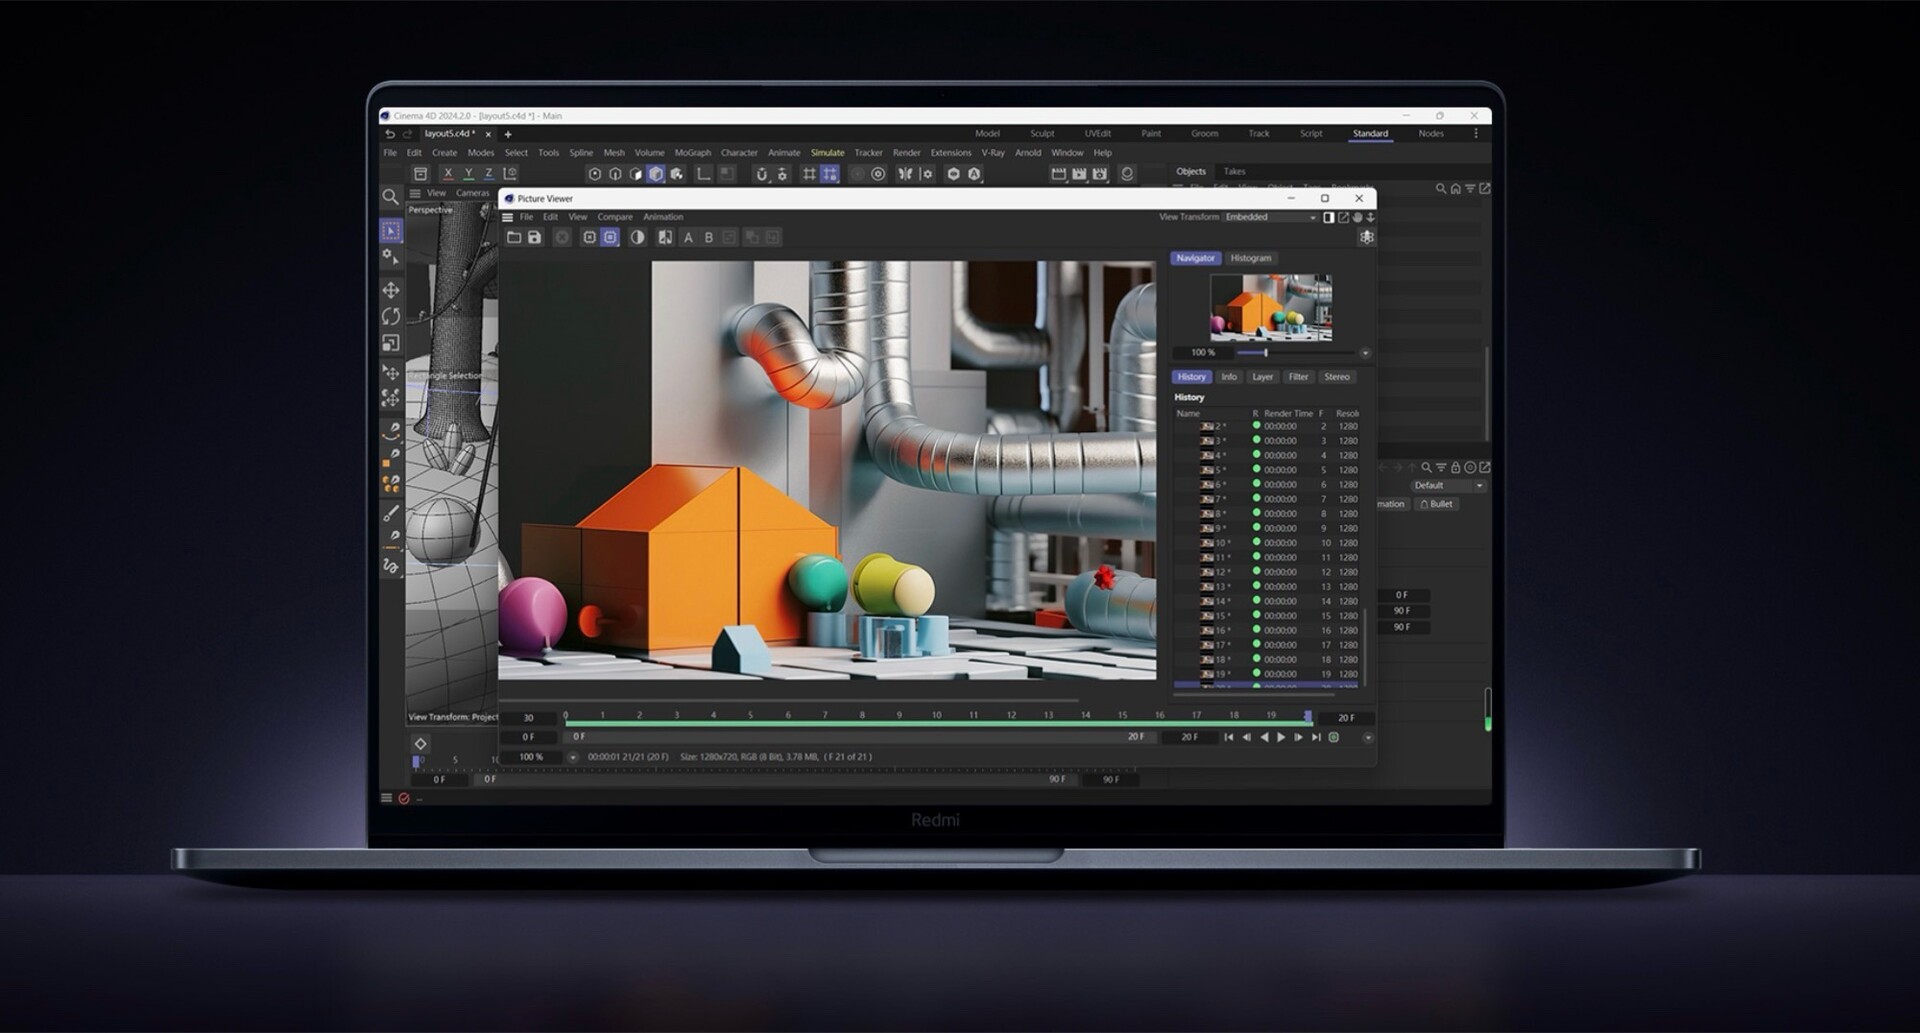Click the coordinate system icon next to Z

coord(510,174)
